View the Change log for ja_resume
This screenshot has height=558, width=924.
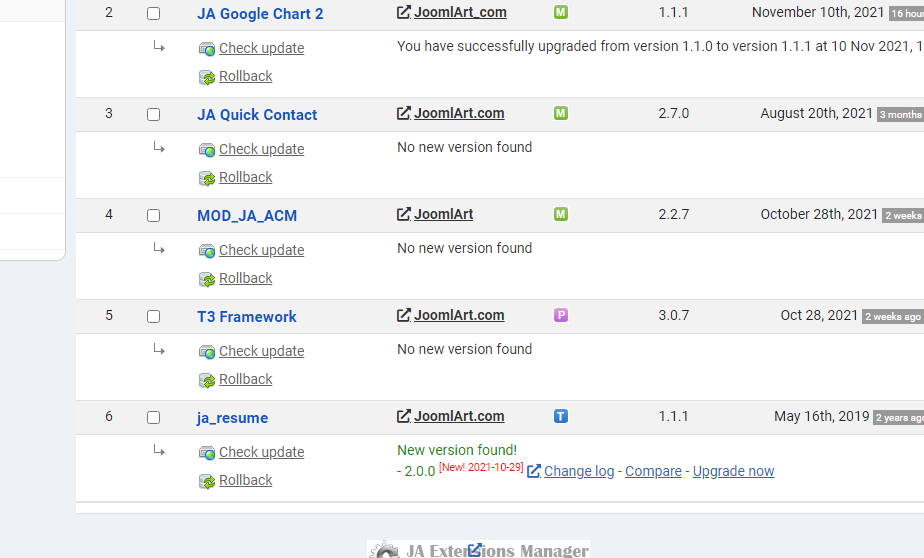579,471
